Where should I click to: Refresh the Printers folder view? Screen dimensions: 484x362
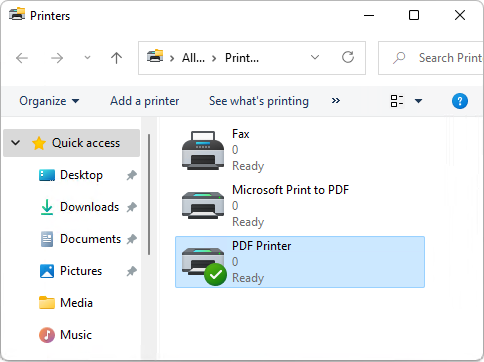pyautogui.click(x=348, y=58)
